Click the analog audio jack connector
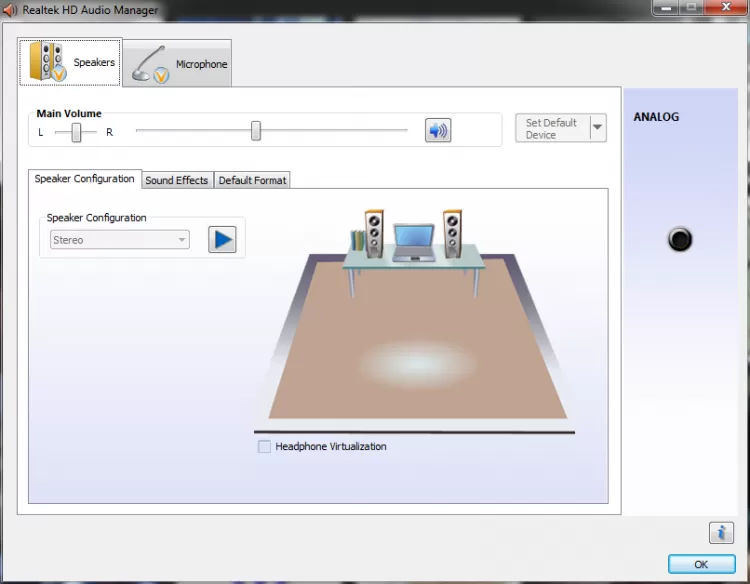 (x=680, y=240)
